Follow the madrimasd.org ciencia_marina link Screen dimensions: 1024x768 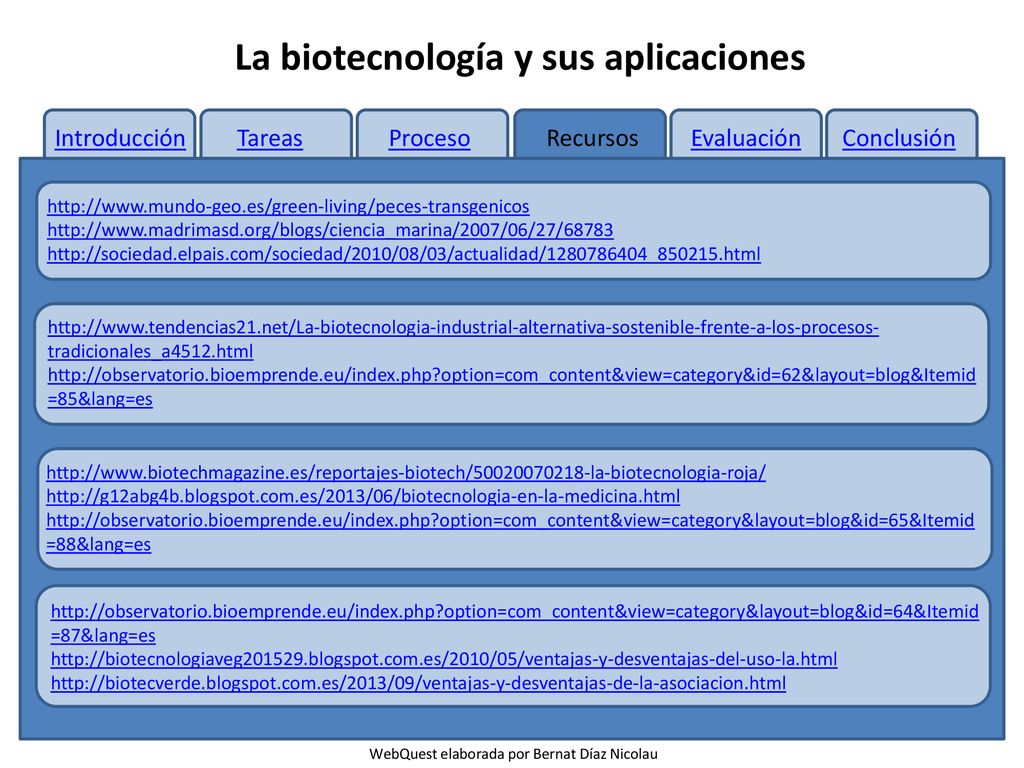coord(330,230)
